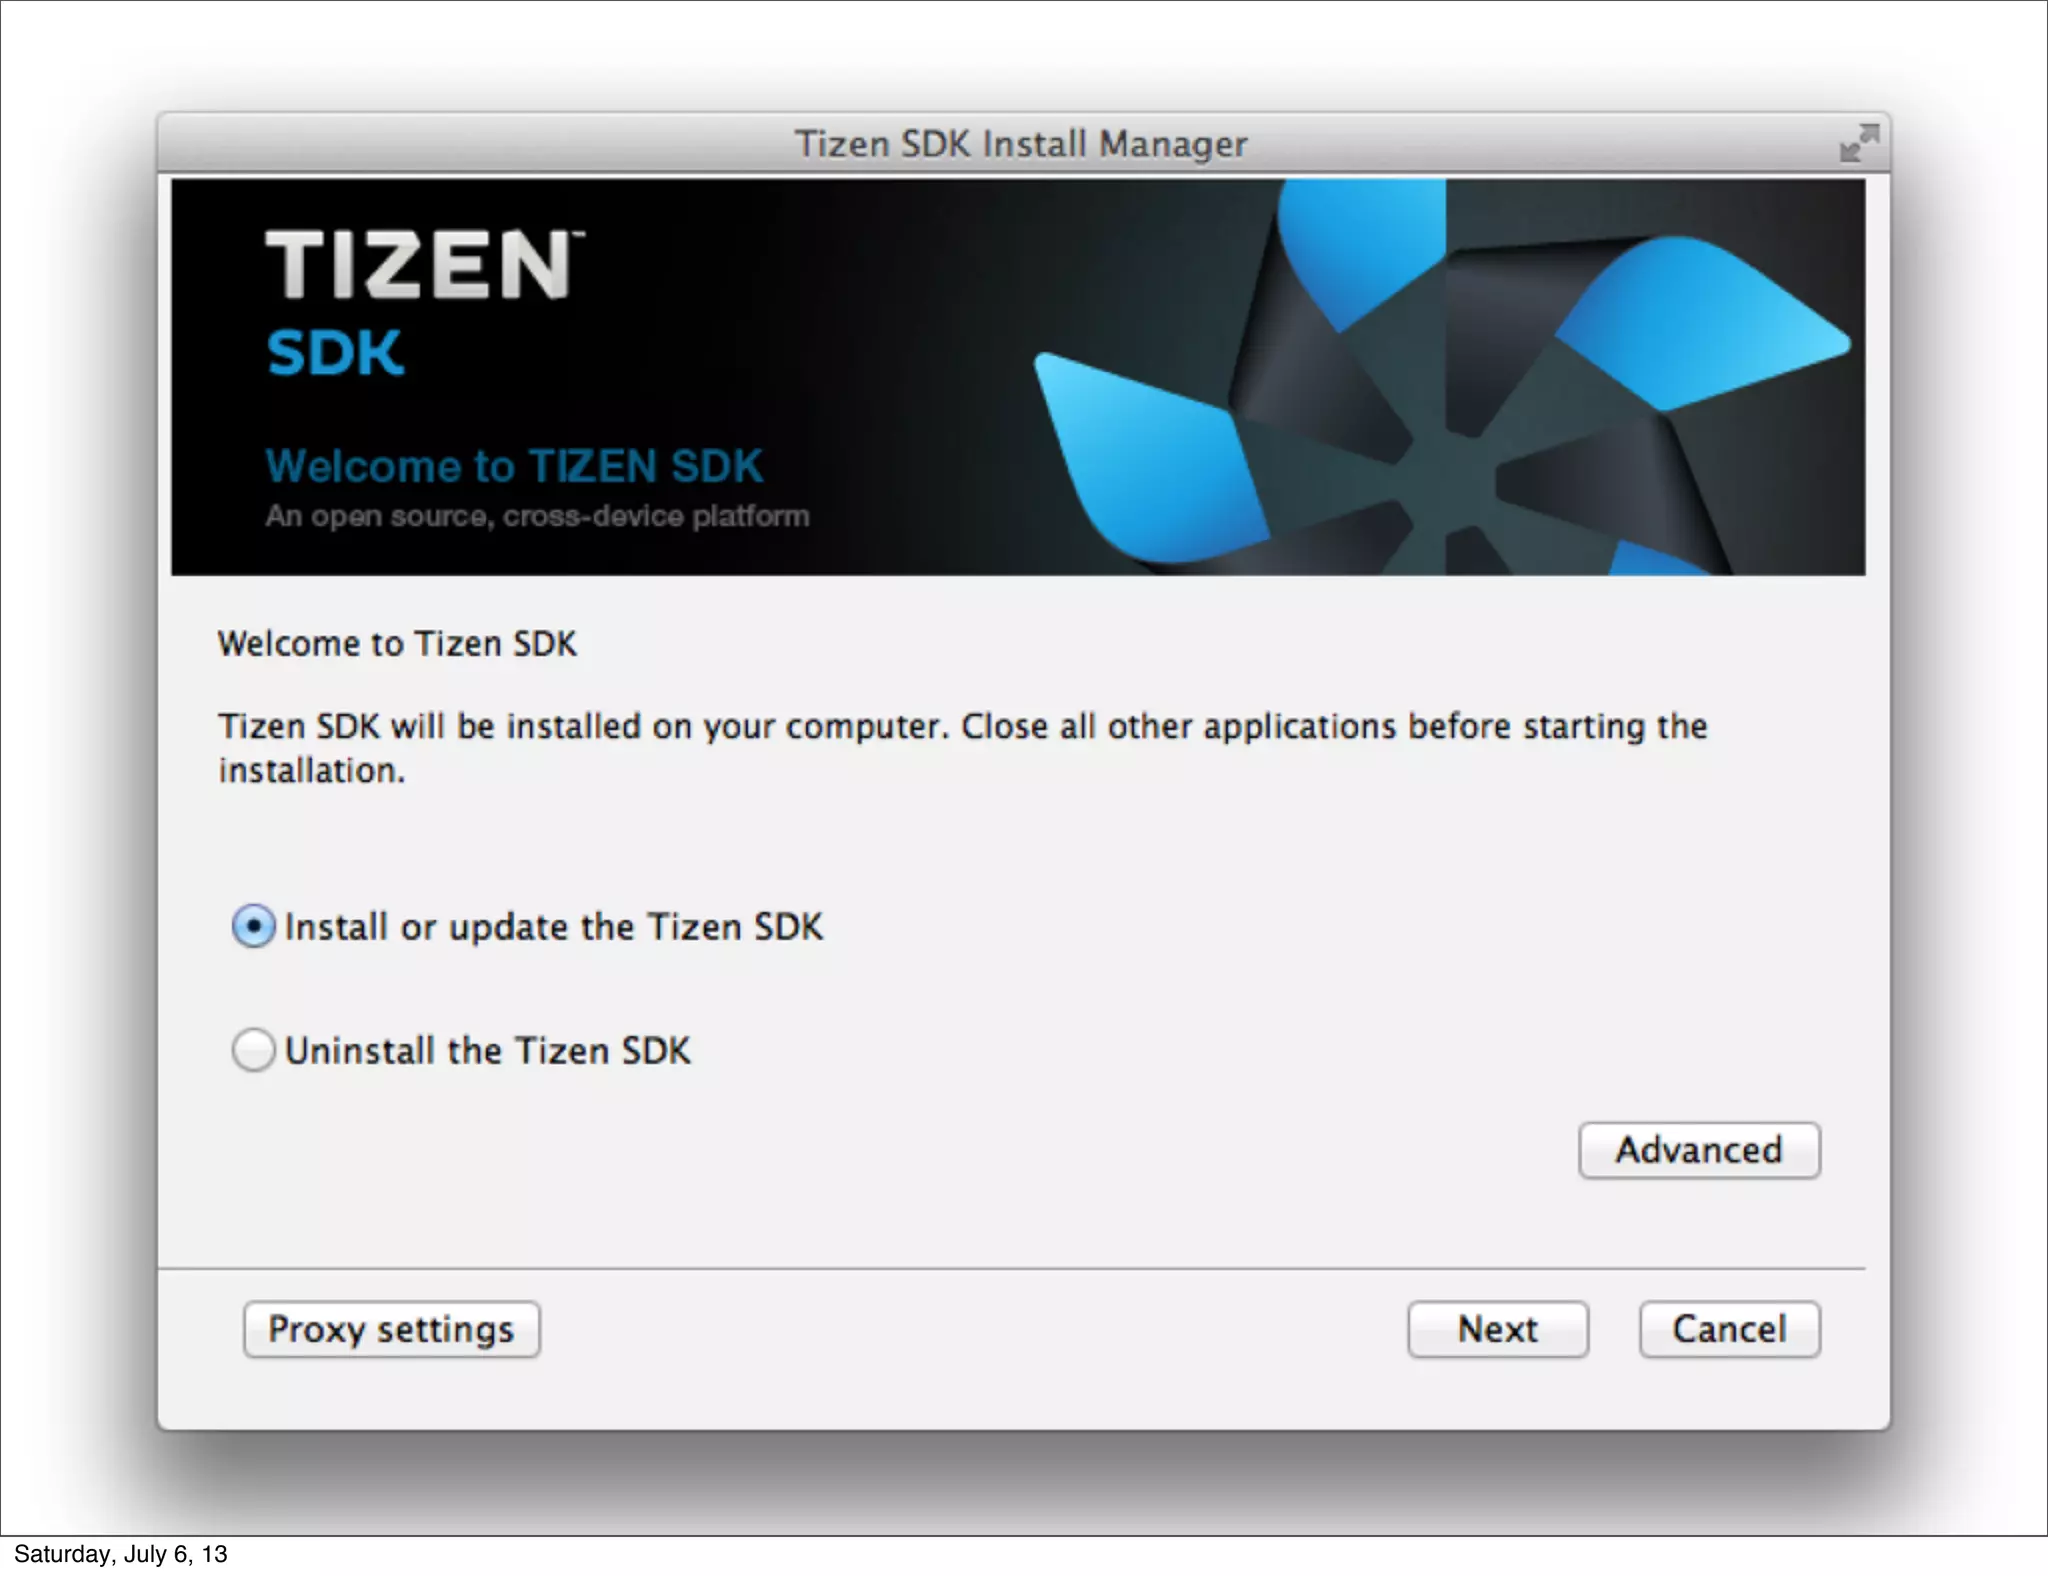This screenshot has width=2048, height=1576.
Task: Click the 'An open source, cross-device platform' tagline
Action: pyautogui.click(x=537, y=516)
